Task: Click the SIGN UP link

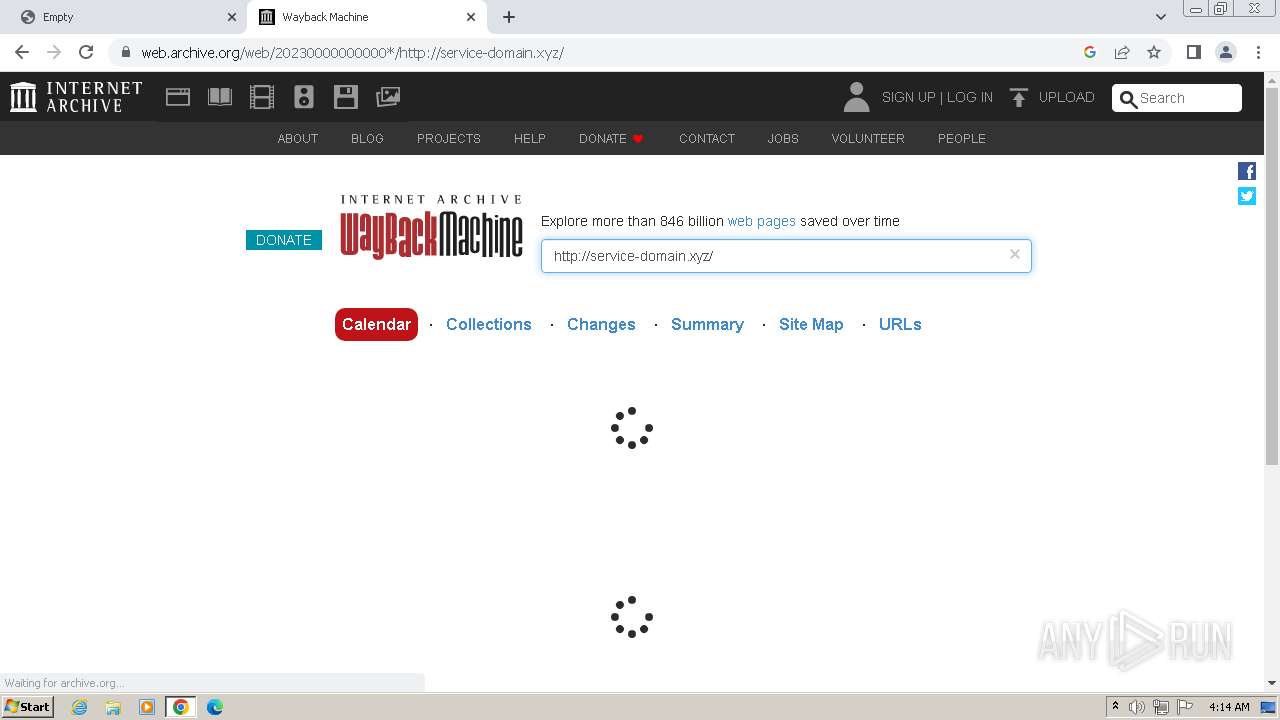Action: click(909, 97)
